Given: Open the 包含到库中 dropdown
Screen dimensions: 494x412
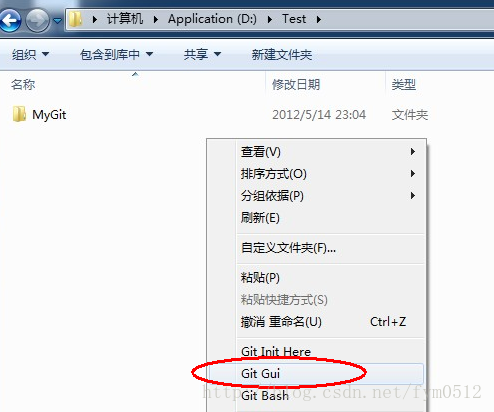Looking at the screenshot, I should pyautogui.click(x=116, y=54).
